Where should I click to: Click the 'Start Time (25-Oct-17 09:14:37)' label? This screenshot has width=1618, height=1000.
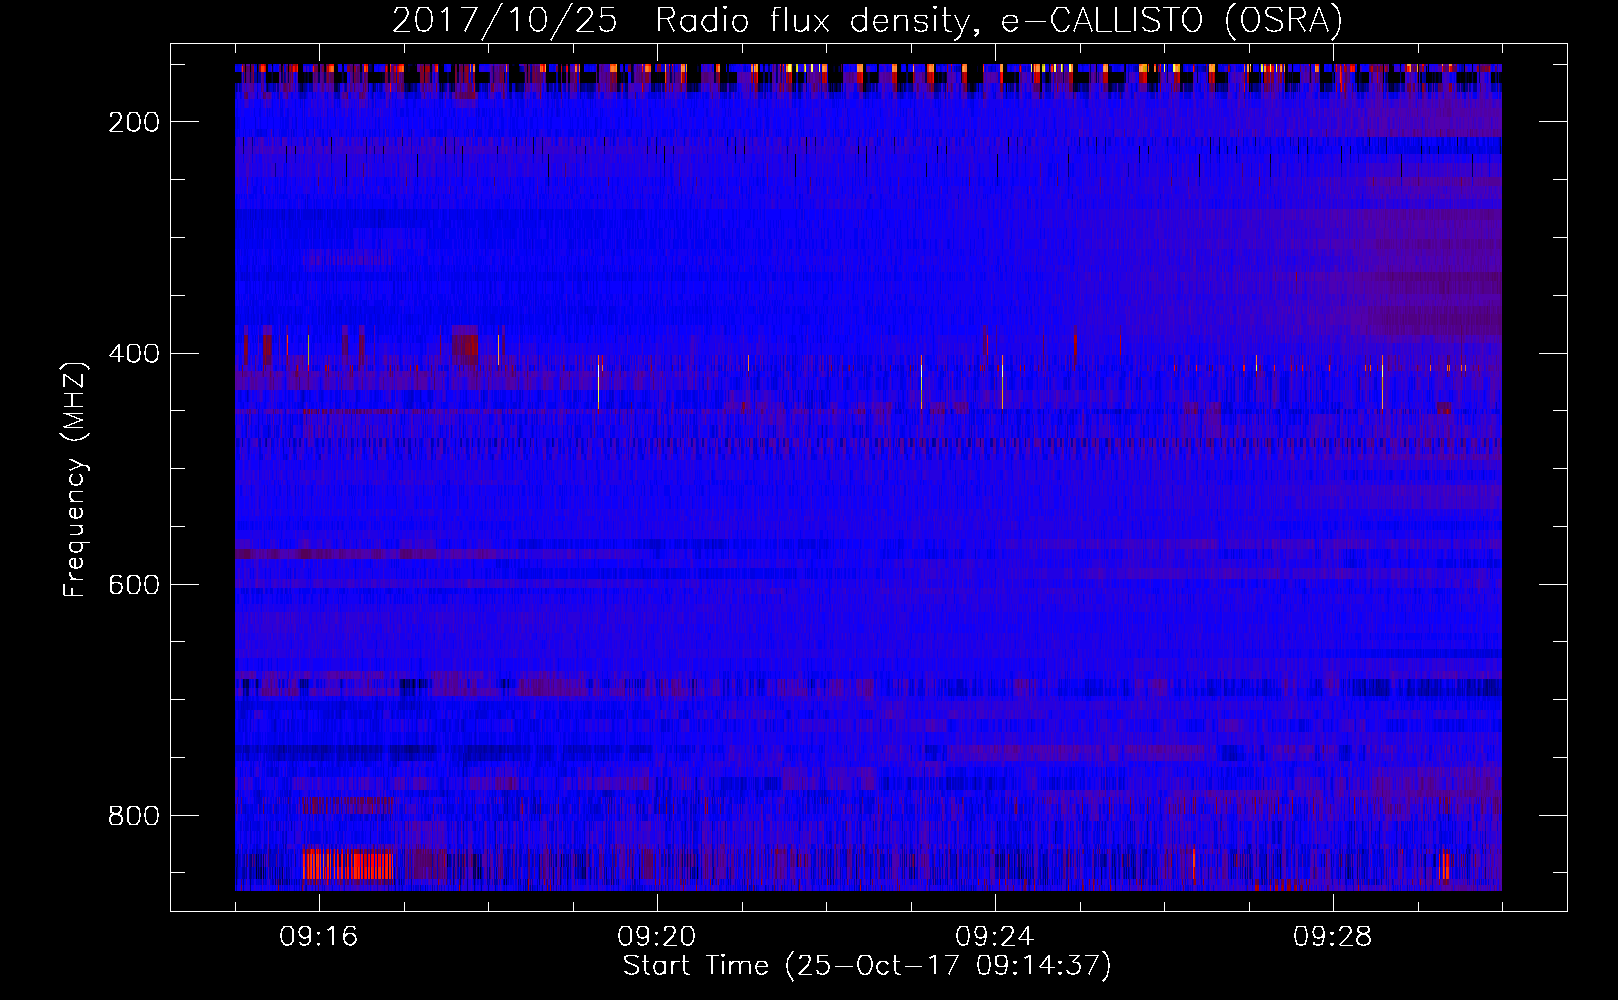(x=867, y=966)
